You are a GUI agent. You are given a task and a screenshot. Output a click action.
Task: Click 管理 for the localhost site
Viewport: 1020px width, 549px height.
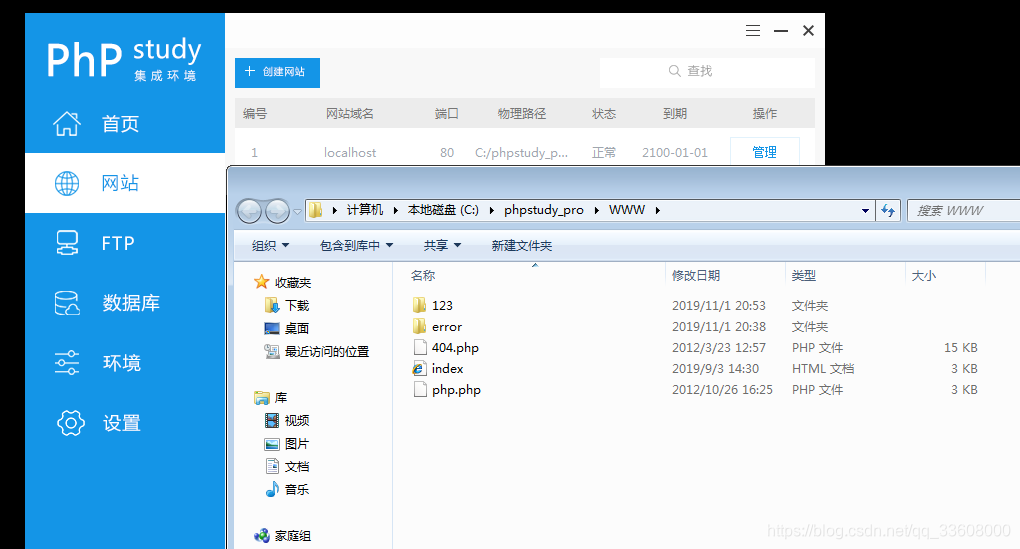tap(764, 152)
